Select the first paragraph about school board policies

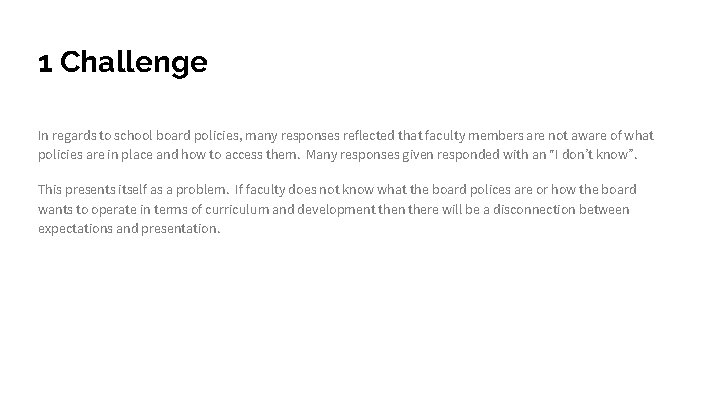(x=345, y=145)
